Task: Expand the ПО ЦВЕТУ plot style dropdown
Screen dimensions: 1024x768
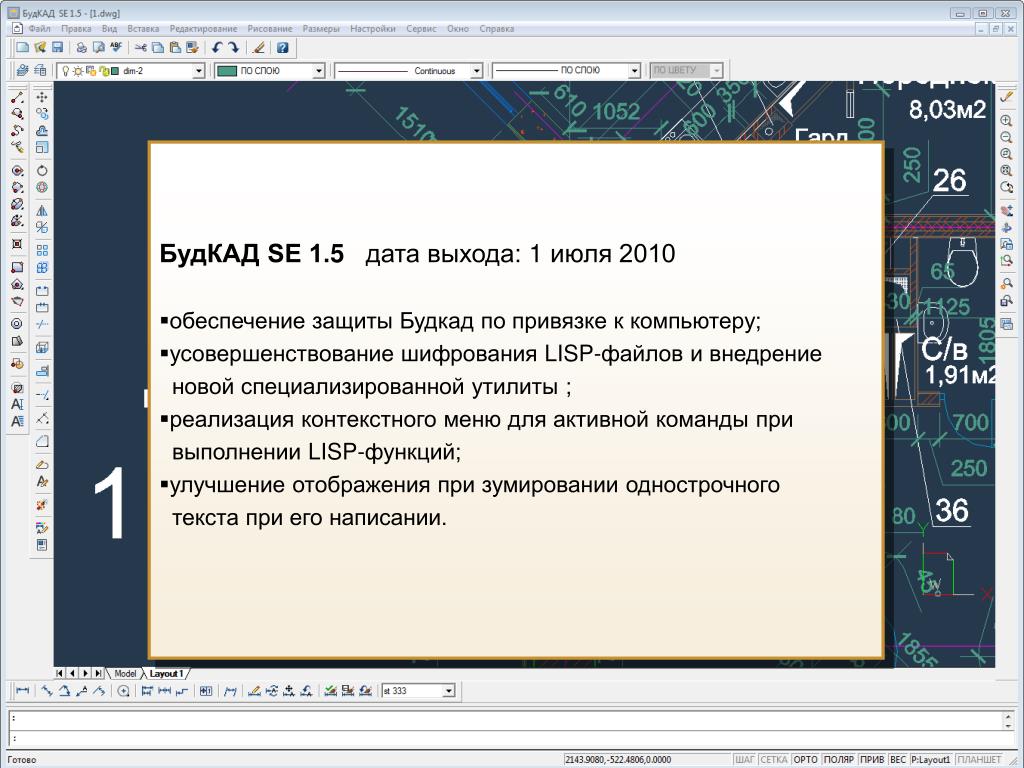Action: [716, 71]
